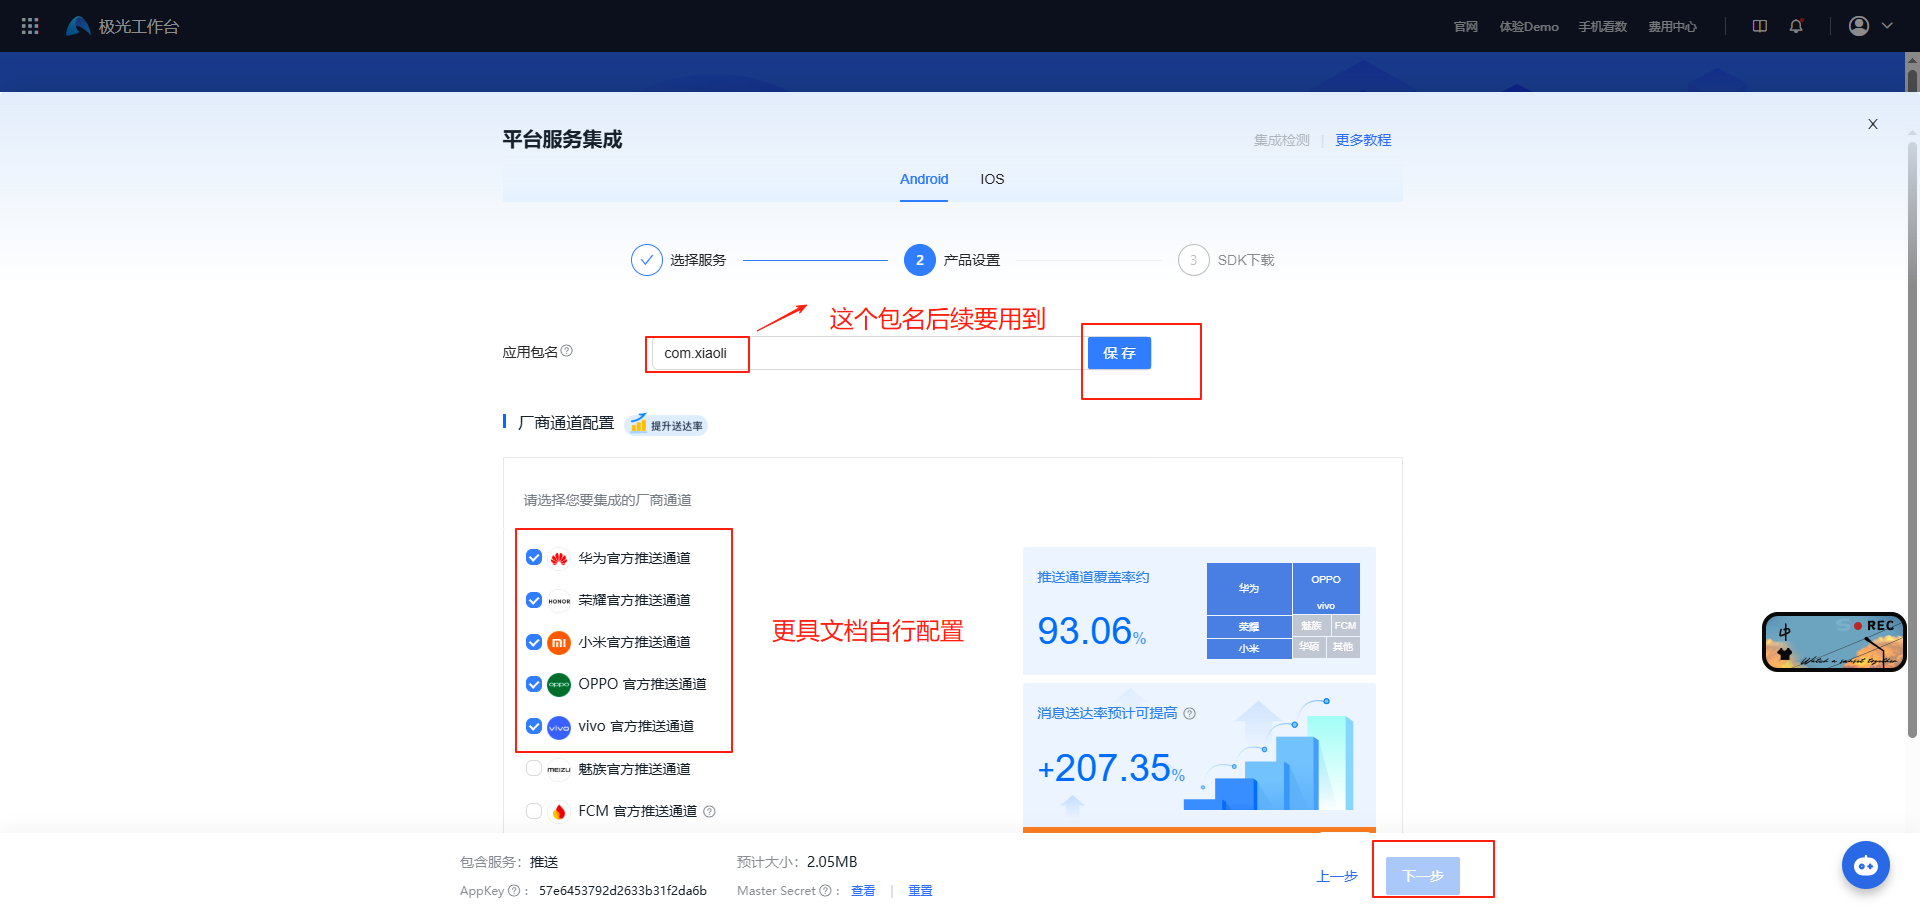Click help icon beside Master Secret
This screenshot has height=919, width=1920.
click(825, 890)
